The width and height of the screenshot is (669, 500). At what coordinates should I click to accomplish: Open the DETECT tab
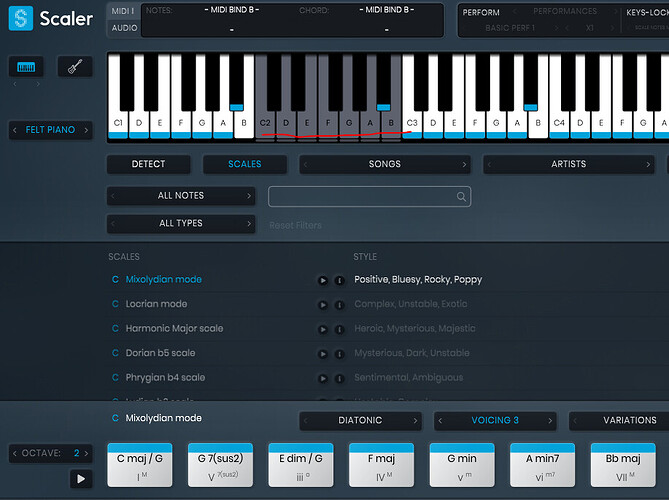click(x=148, y=164)
